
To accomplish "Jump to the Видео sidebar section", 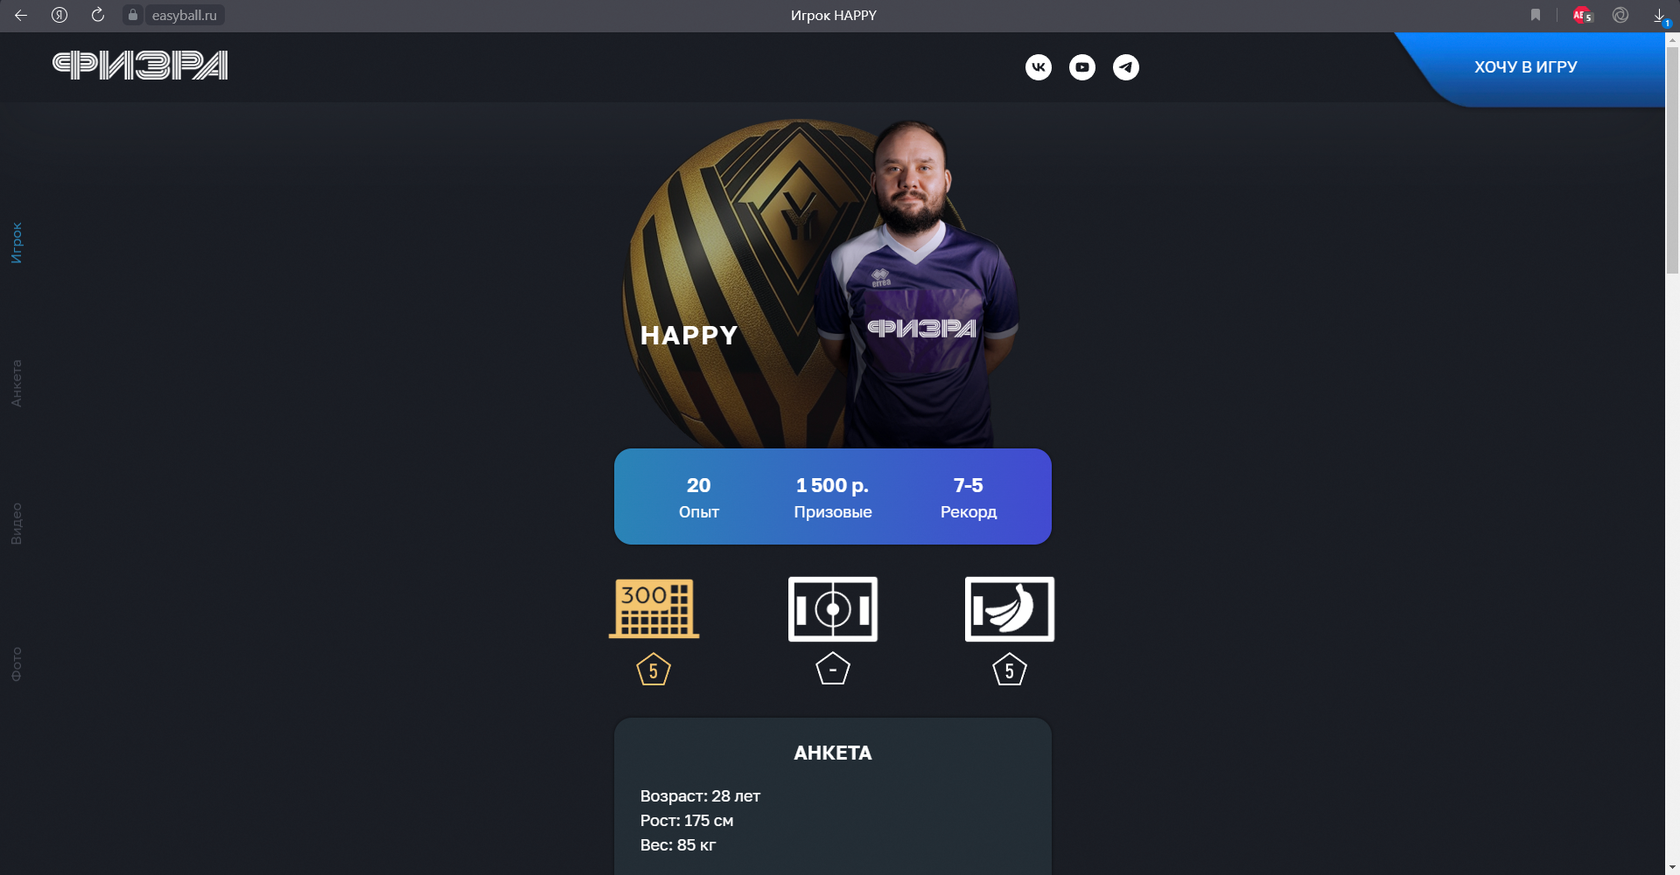I will (17, 524).
